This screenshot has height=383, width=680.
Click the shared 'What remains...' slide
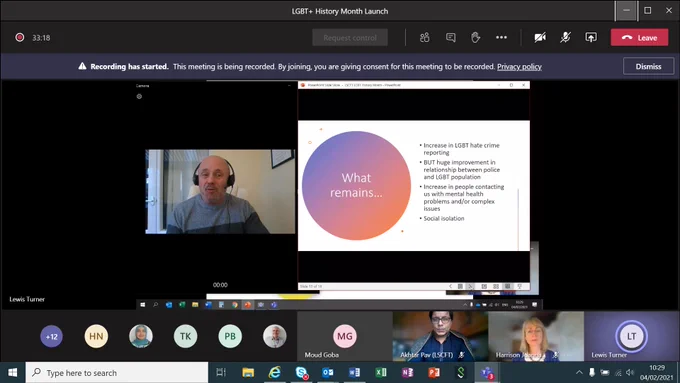click(414, 186)
